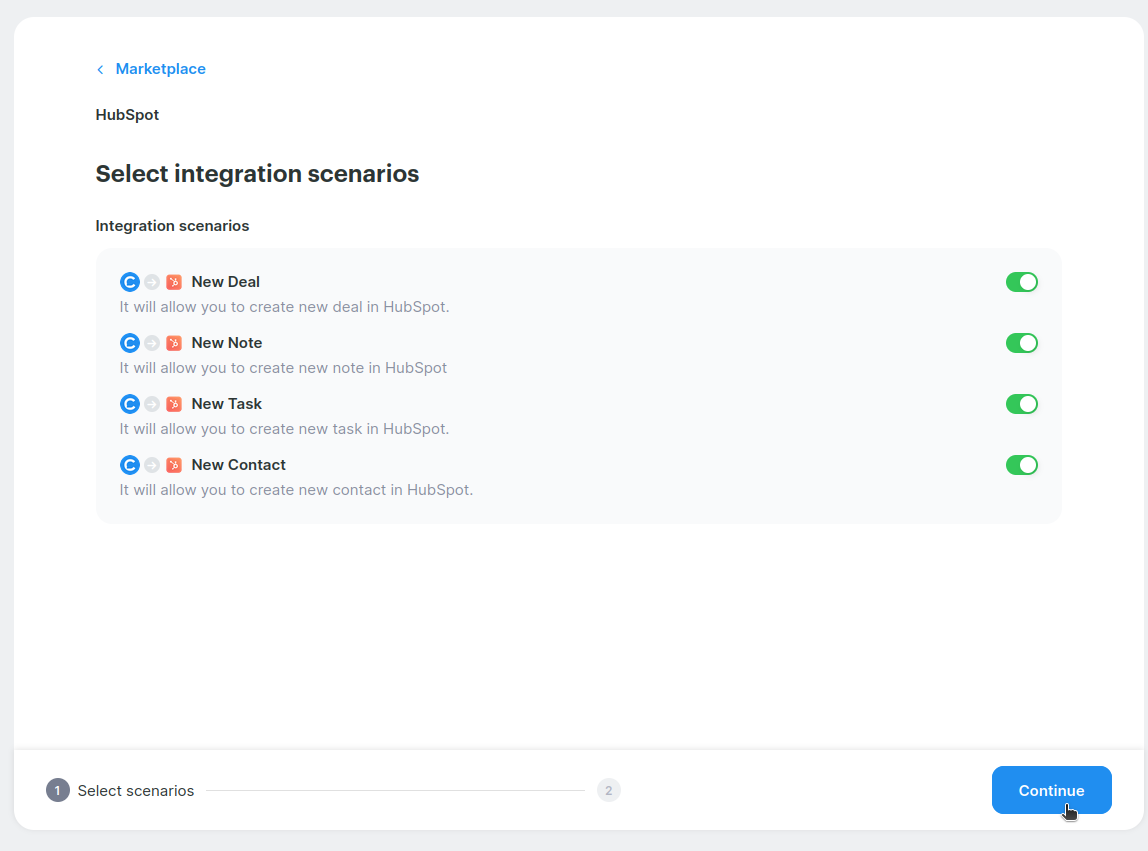
Task: Click the blue C icon beside New Contact
Action: point(129,465)
